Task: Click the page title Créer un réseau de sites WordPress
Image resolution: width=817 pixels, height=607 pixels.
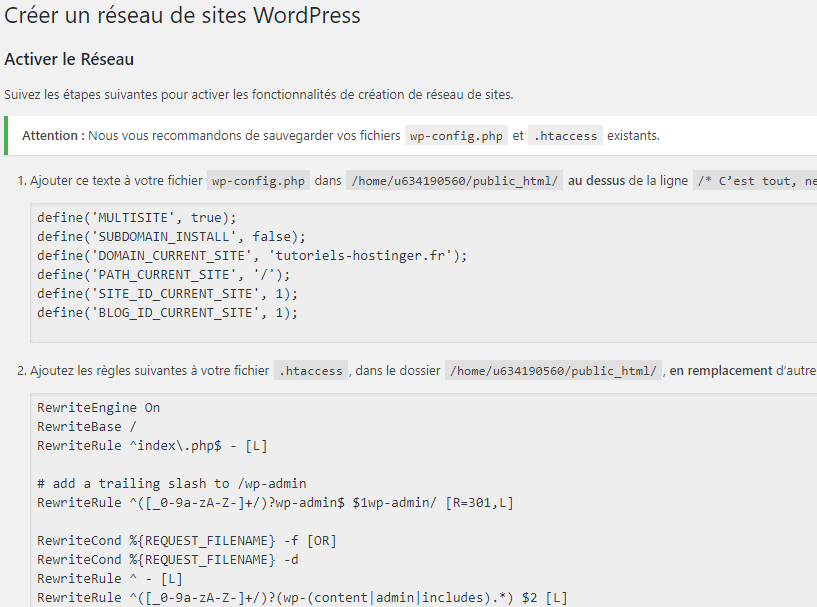Action: 180,16
